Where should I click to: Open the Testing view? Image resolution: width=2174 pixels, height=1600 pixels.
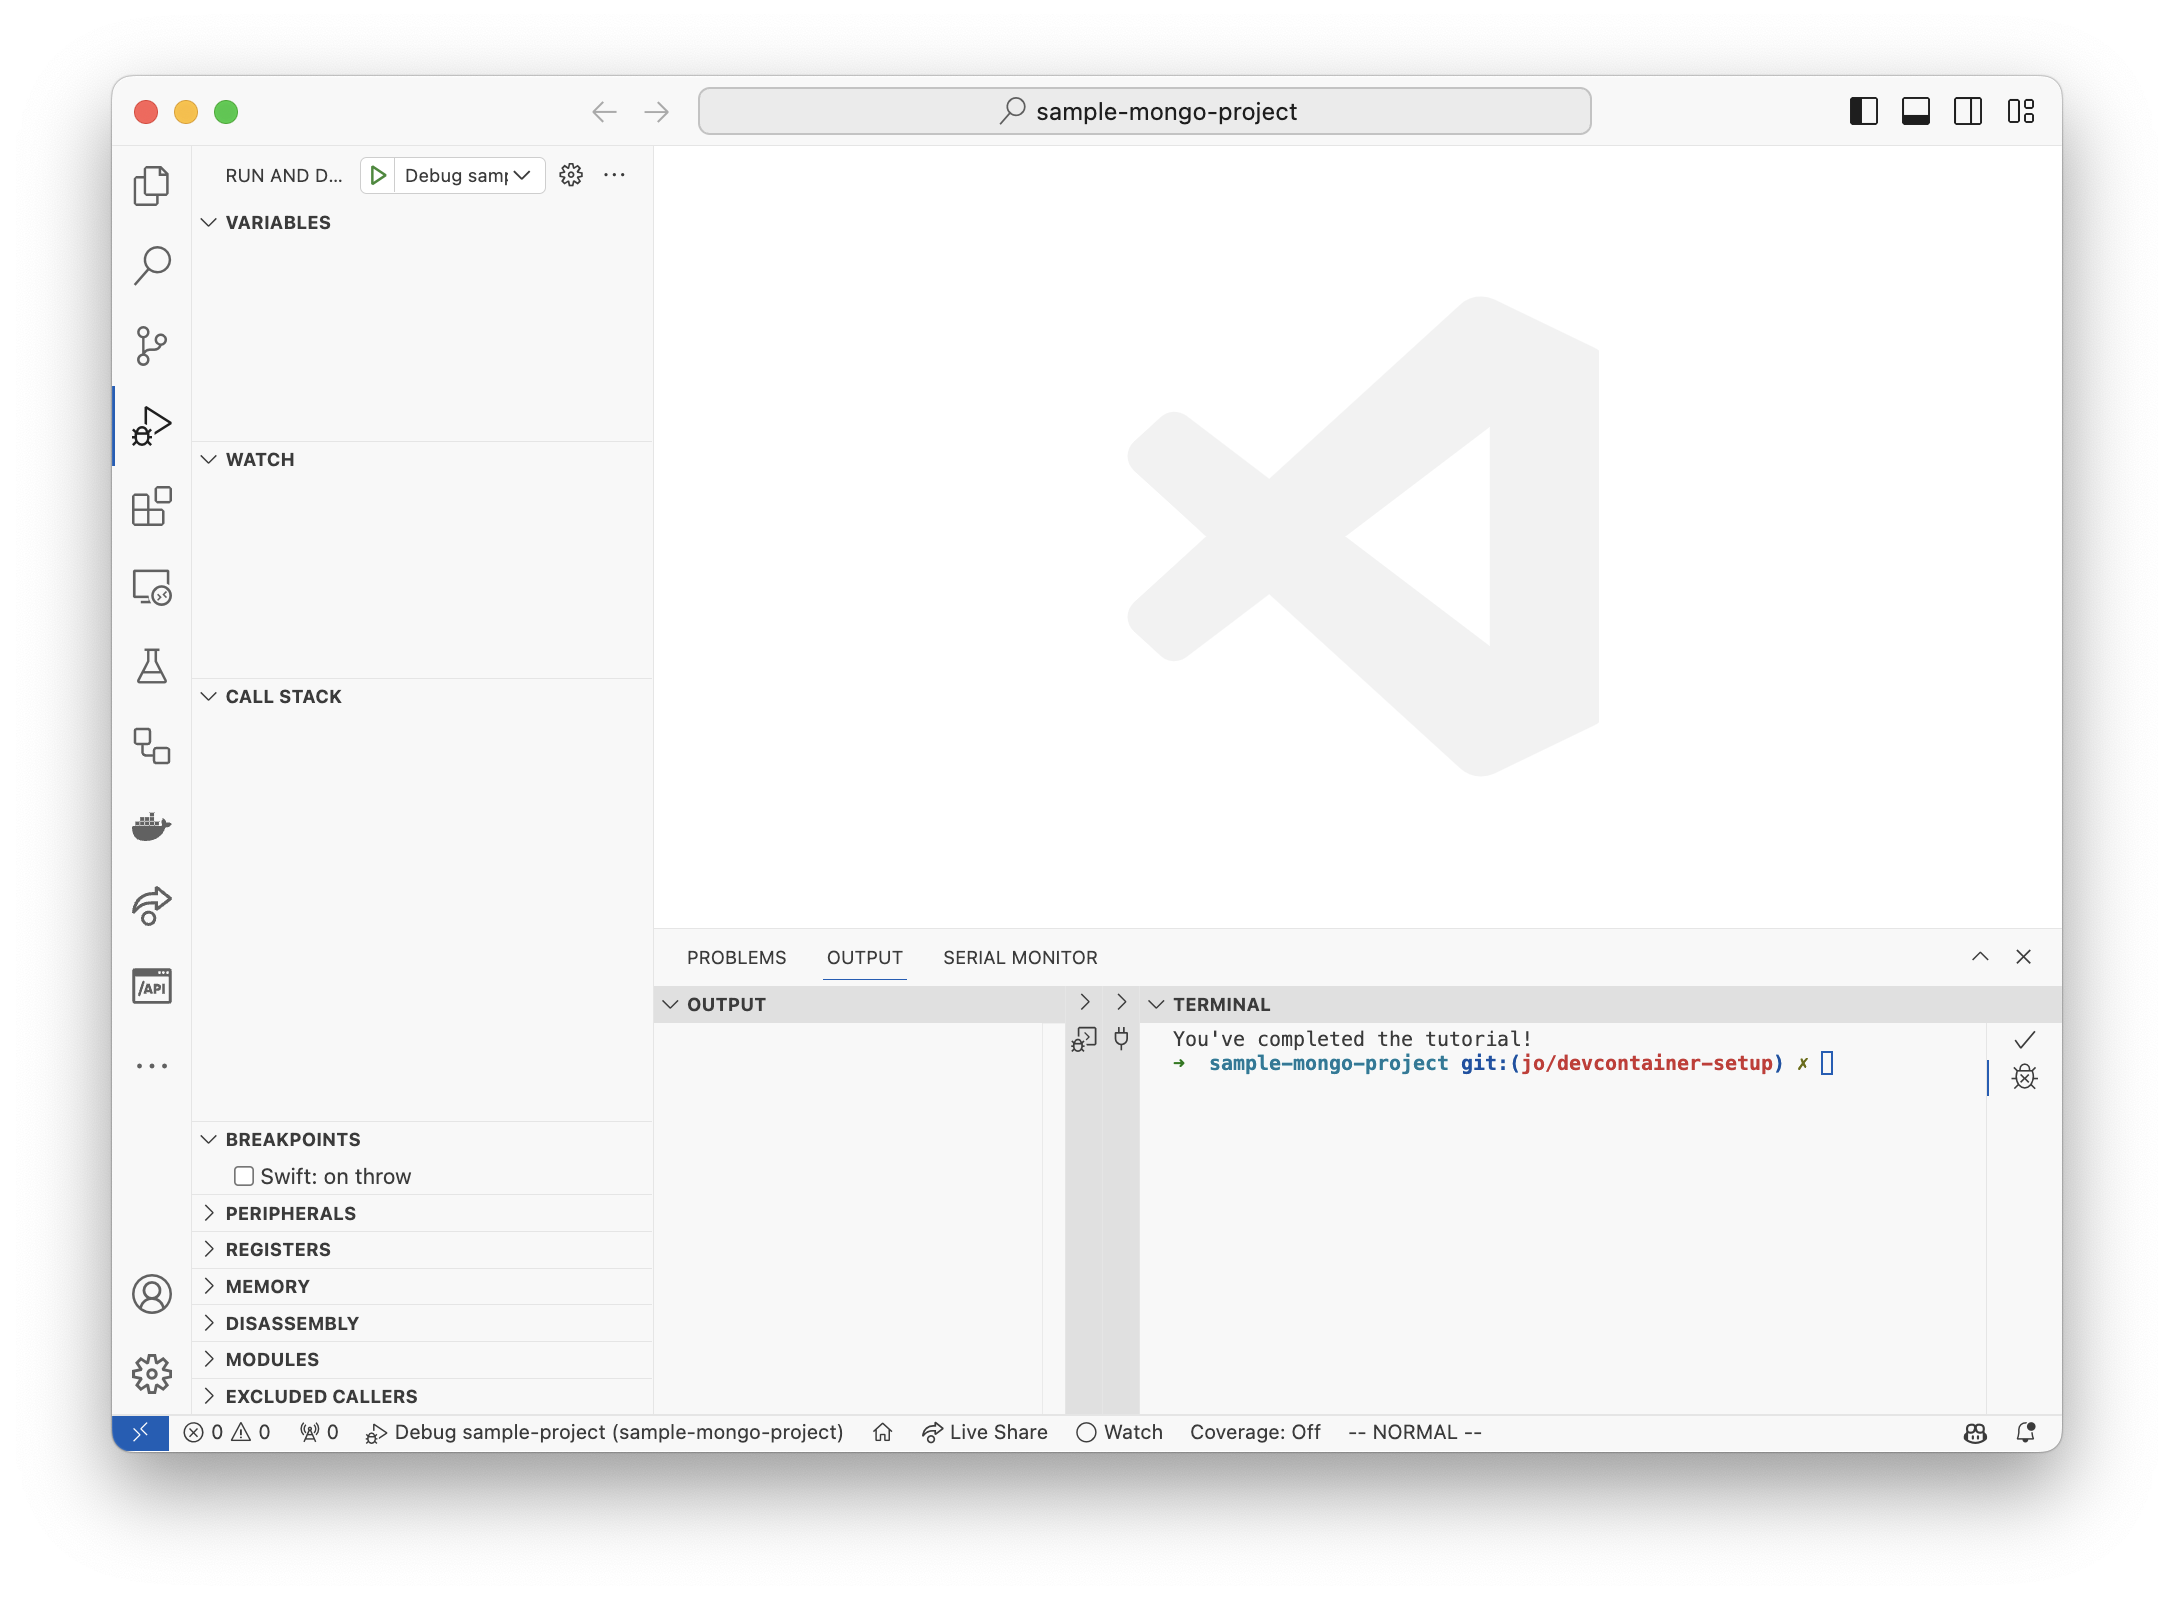[x=151, y=667]
